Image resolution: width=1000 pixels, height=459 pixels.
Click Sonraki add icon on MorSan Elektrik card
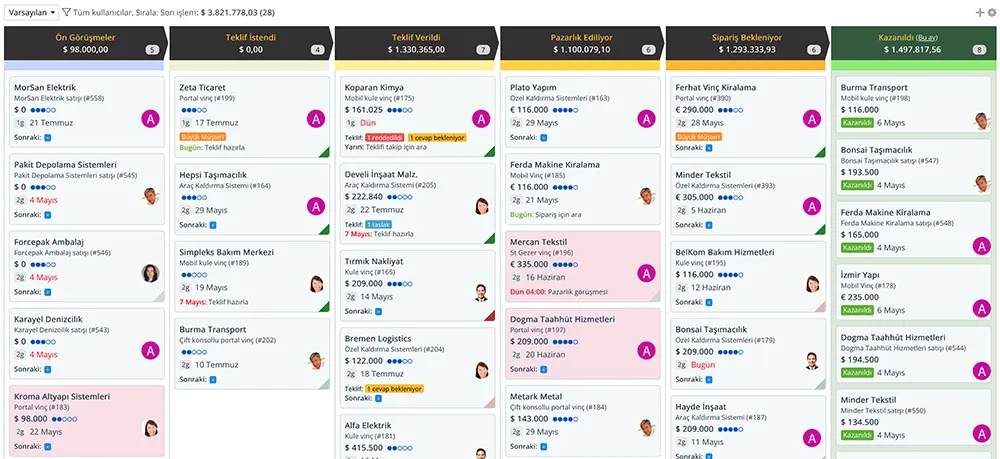[47, 137]
